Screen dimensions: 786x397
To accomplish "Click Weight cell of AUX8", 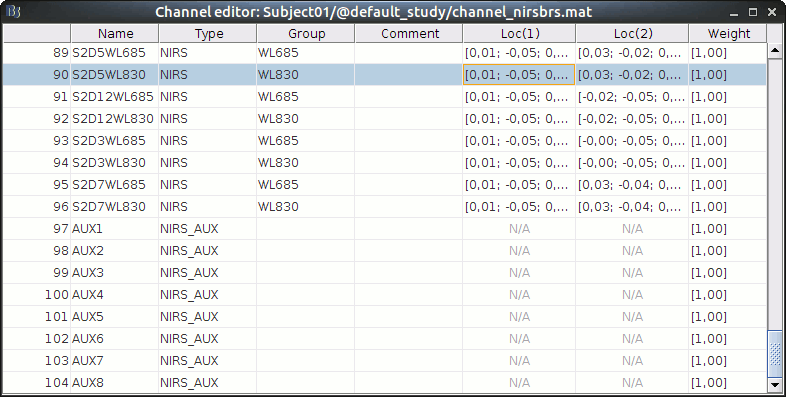I will (728, 383).
